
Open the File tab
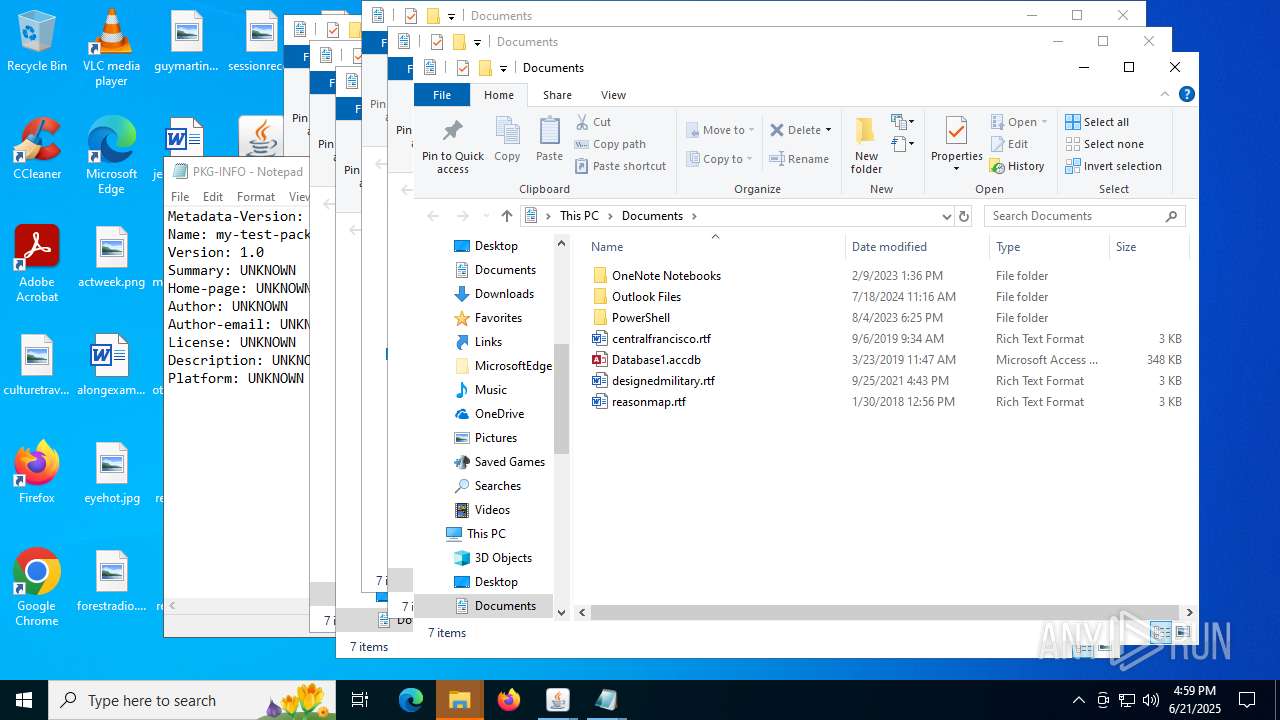click(442, 95)
